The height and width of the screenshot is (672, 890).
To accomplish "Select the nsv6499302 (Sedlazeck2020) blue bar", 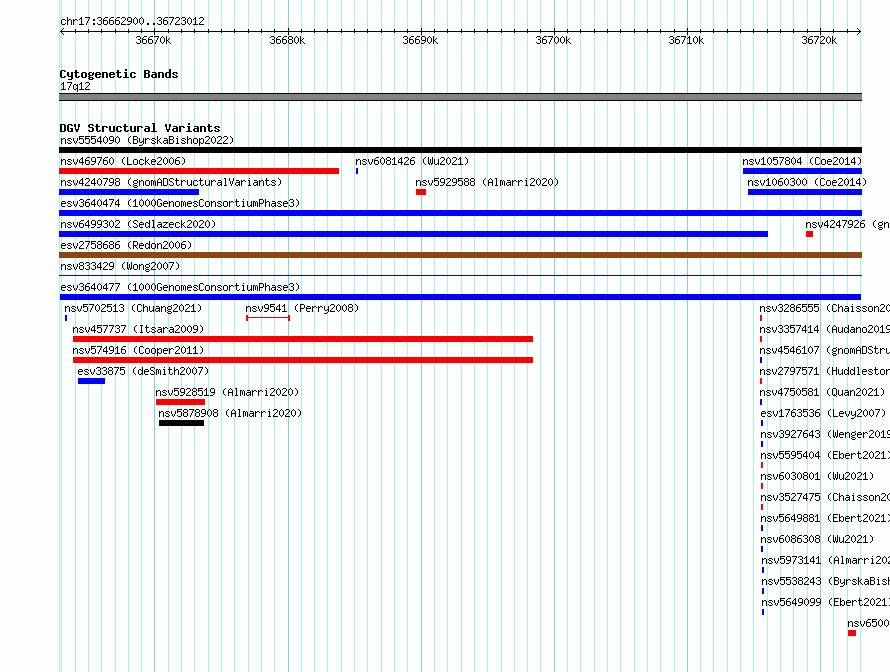I will 413,234.
